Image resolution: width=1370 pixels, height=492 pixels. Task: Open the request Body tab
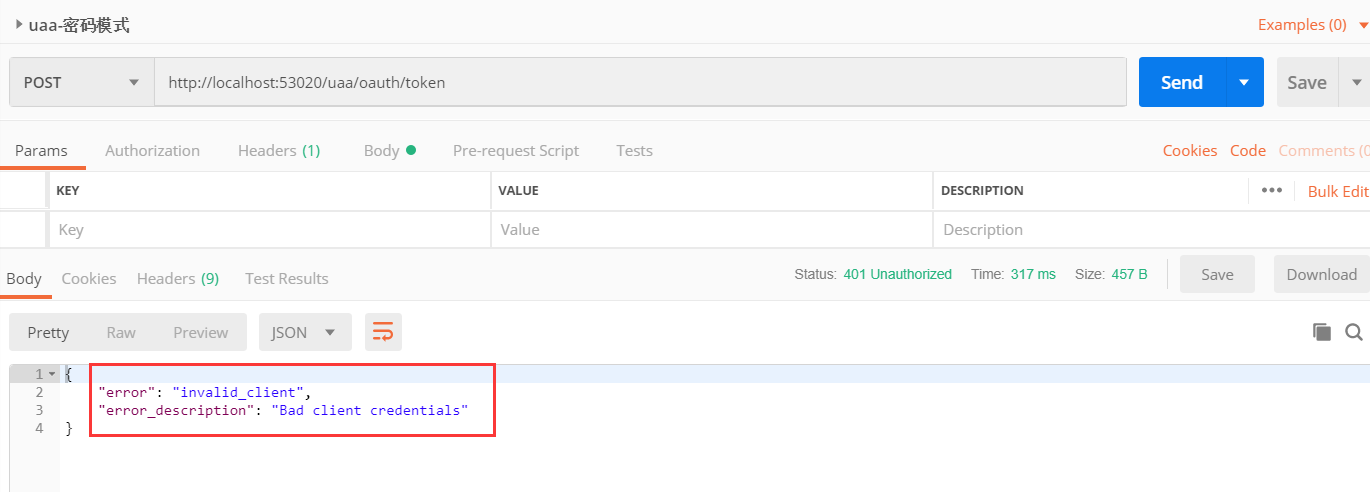pyautogui.click(x=389, y=150)
